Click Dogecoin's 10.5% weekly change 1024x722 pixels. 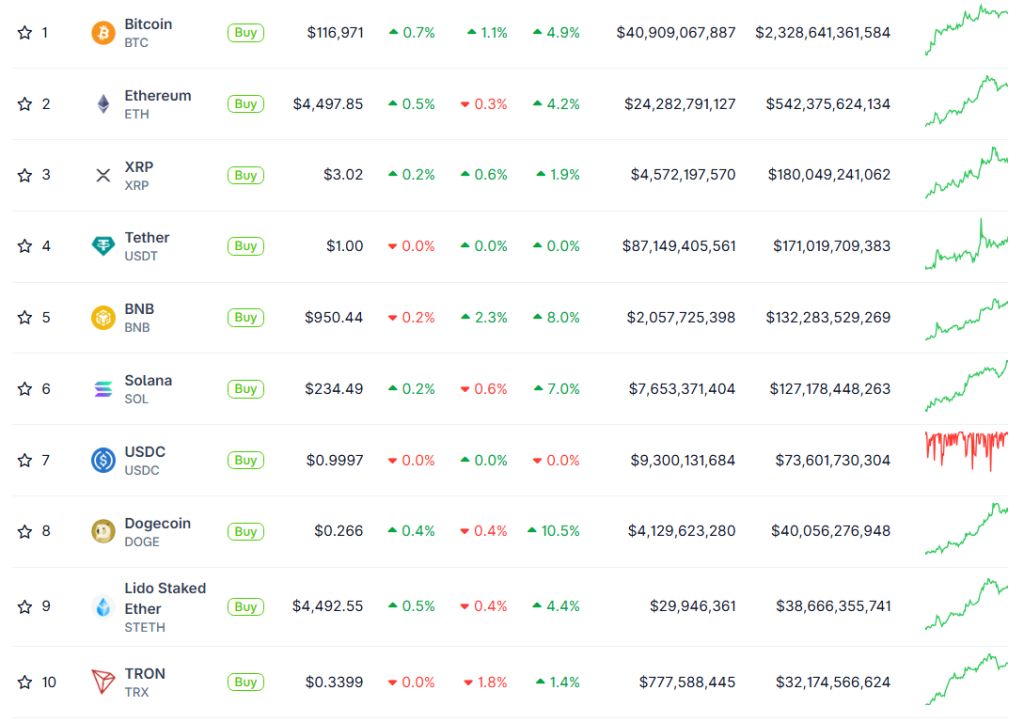point(554,531)
